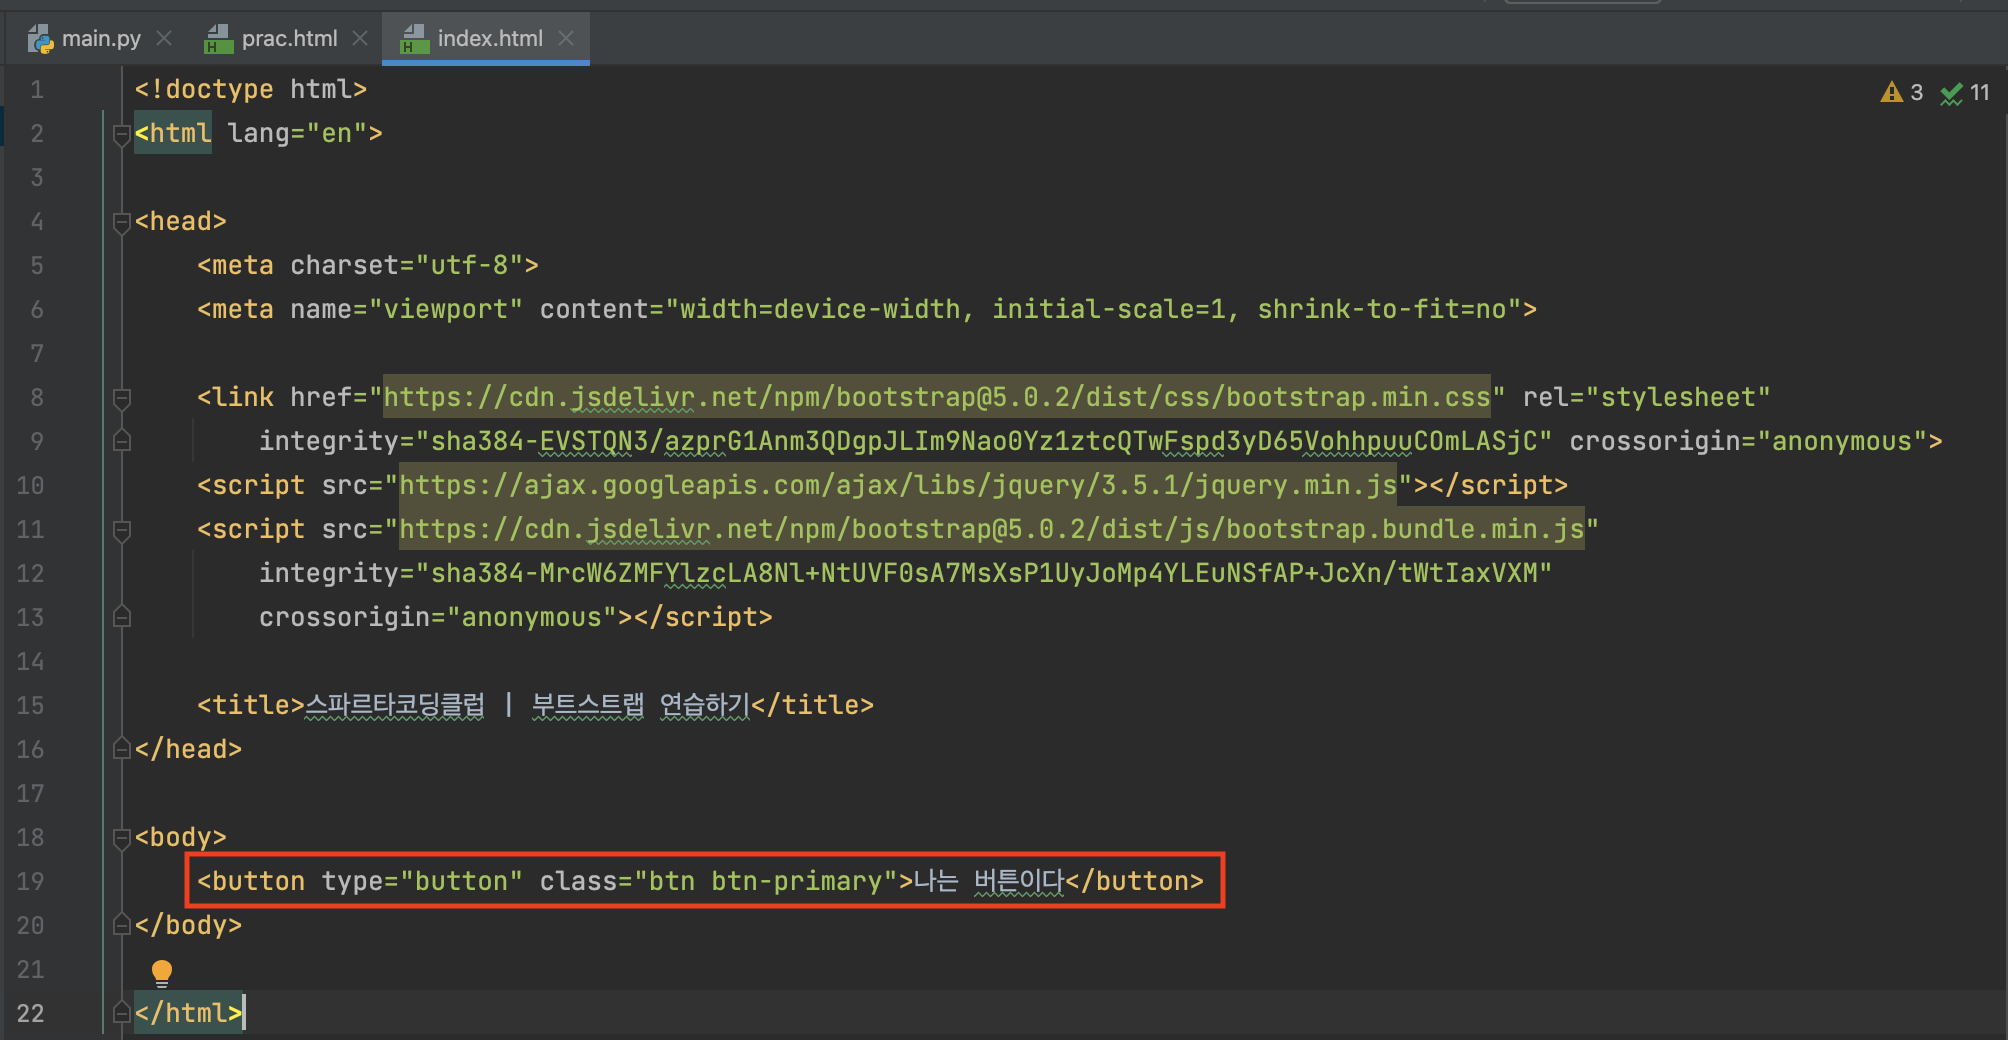
Task: Close the main.py tab
Action: (x=165, y=39)
